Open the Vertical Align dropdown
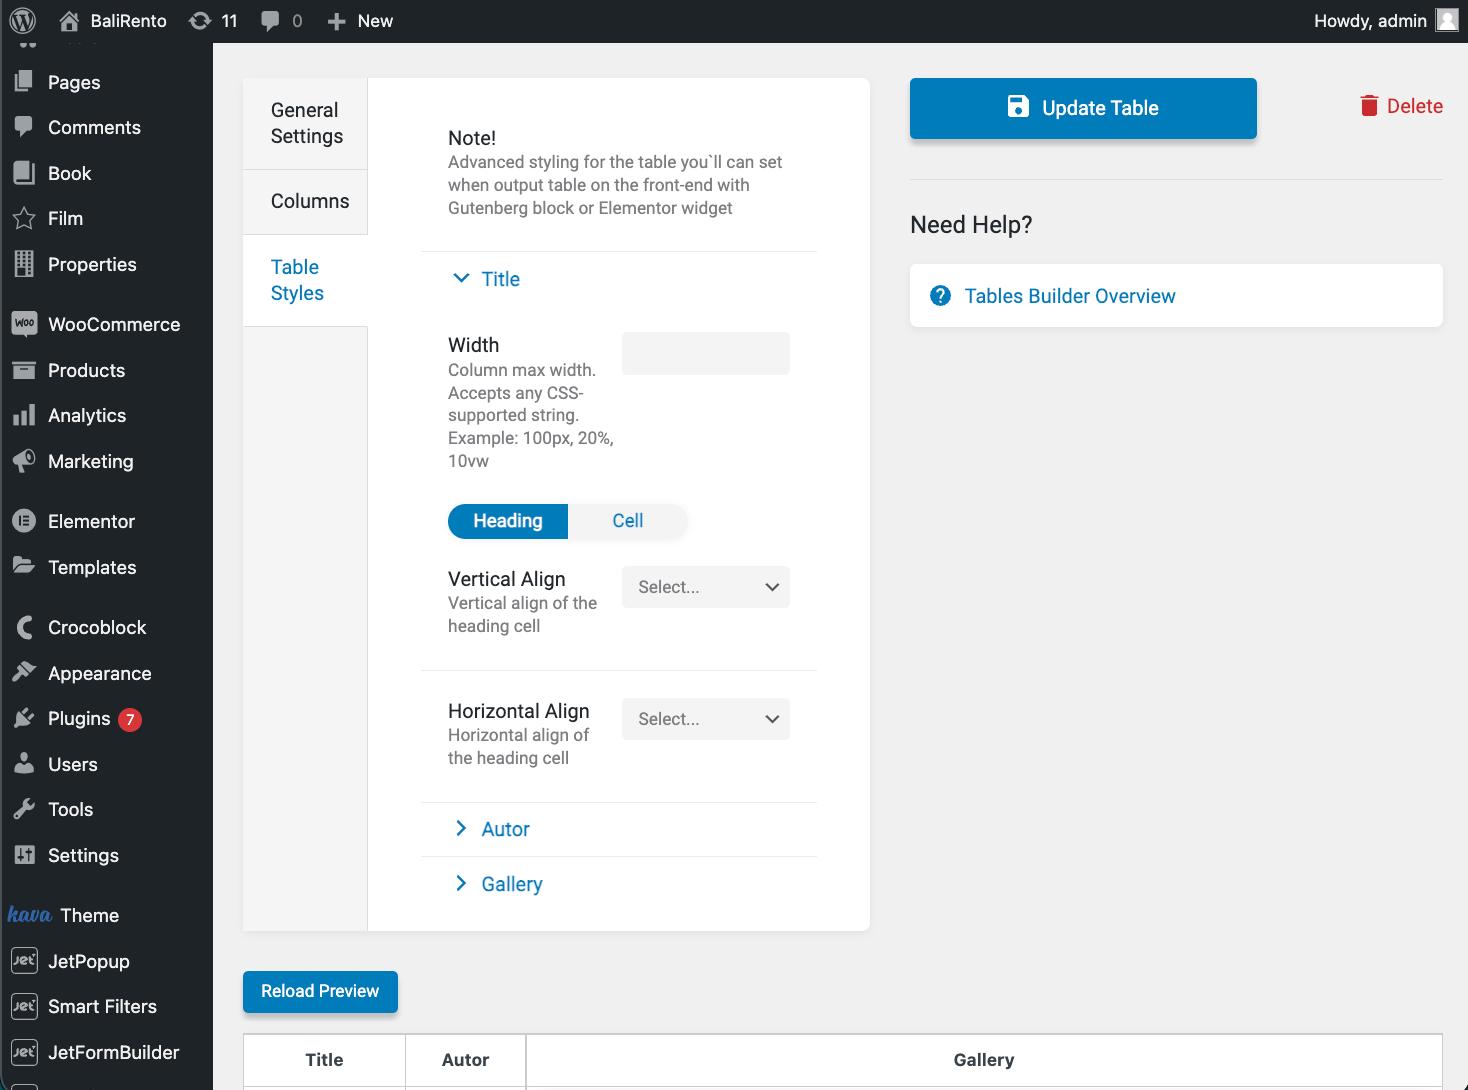 [705, 587]
